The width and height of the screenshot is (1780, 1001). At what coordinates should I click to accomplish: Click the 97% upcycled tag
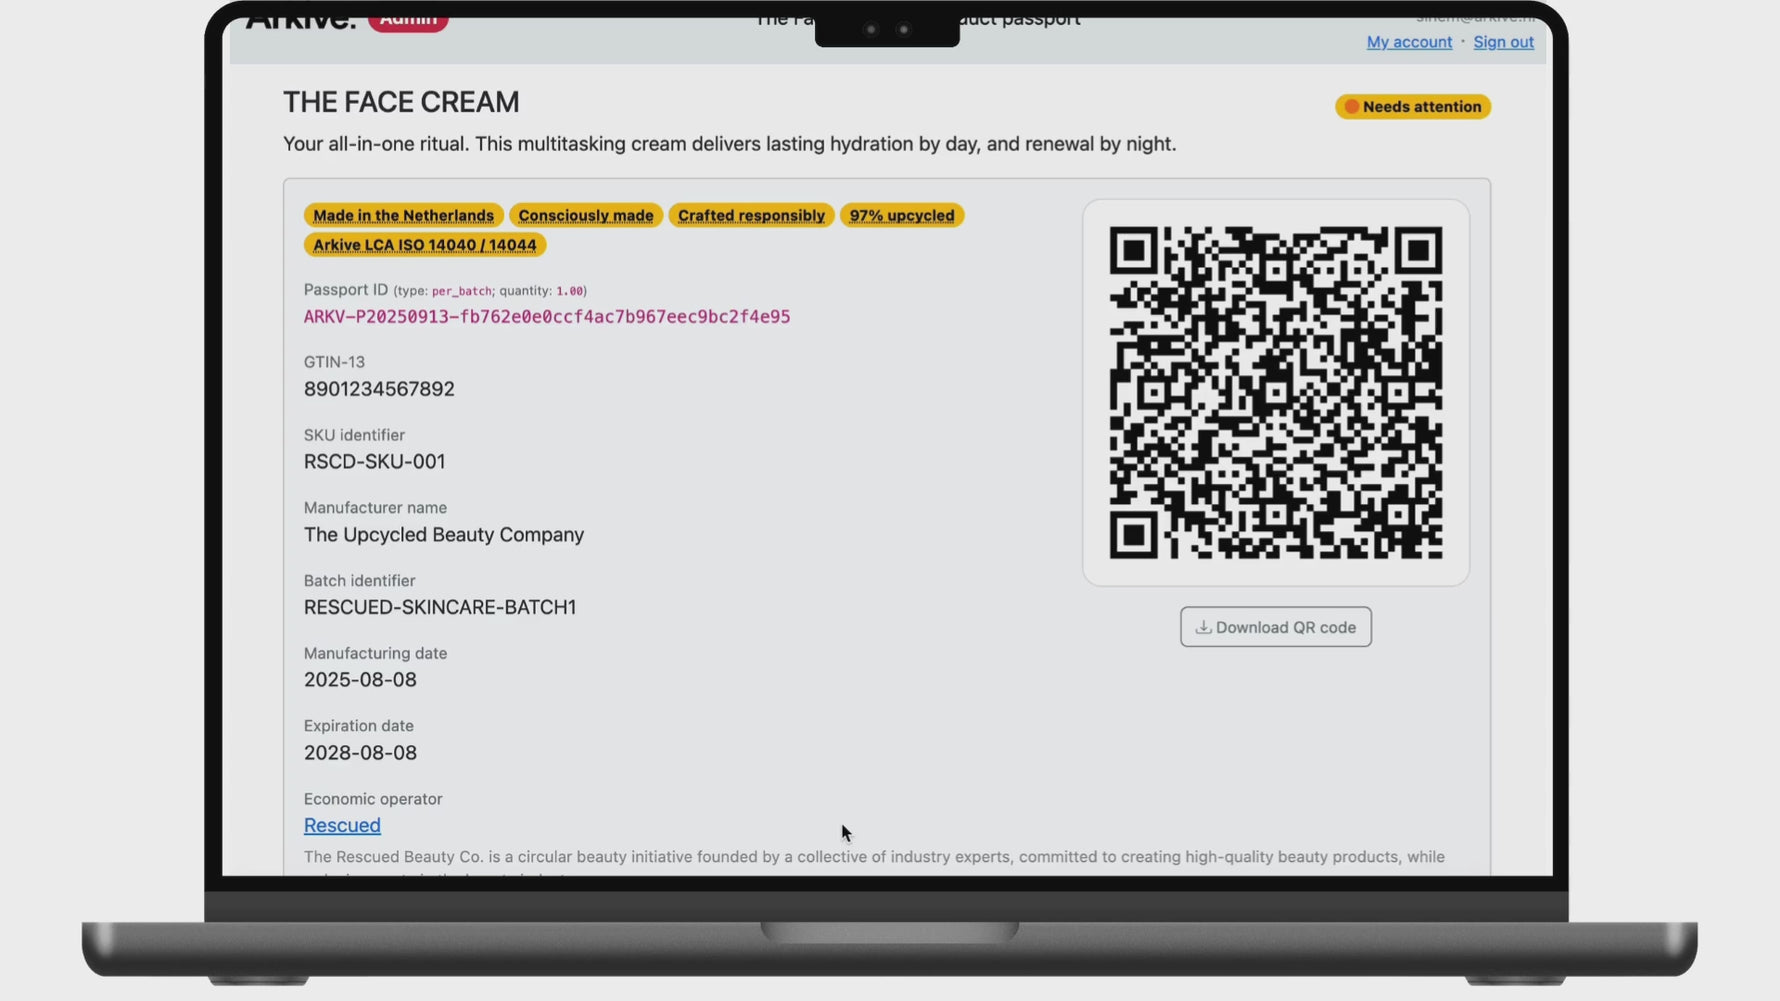[x=901, y=215]
